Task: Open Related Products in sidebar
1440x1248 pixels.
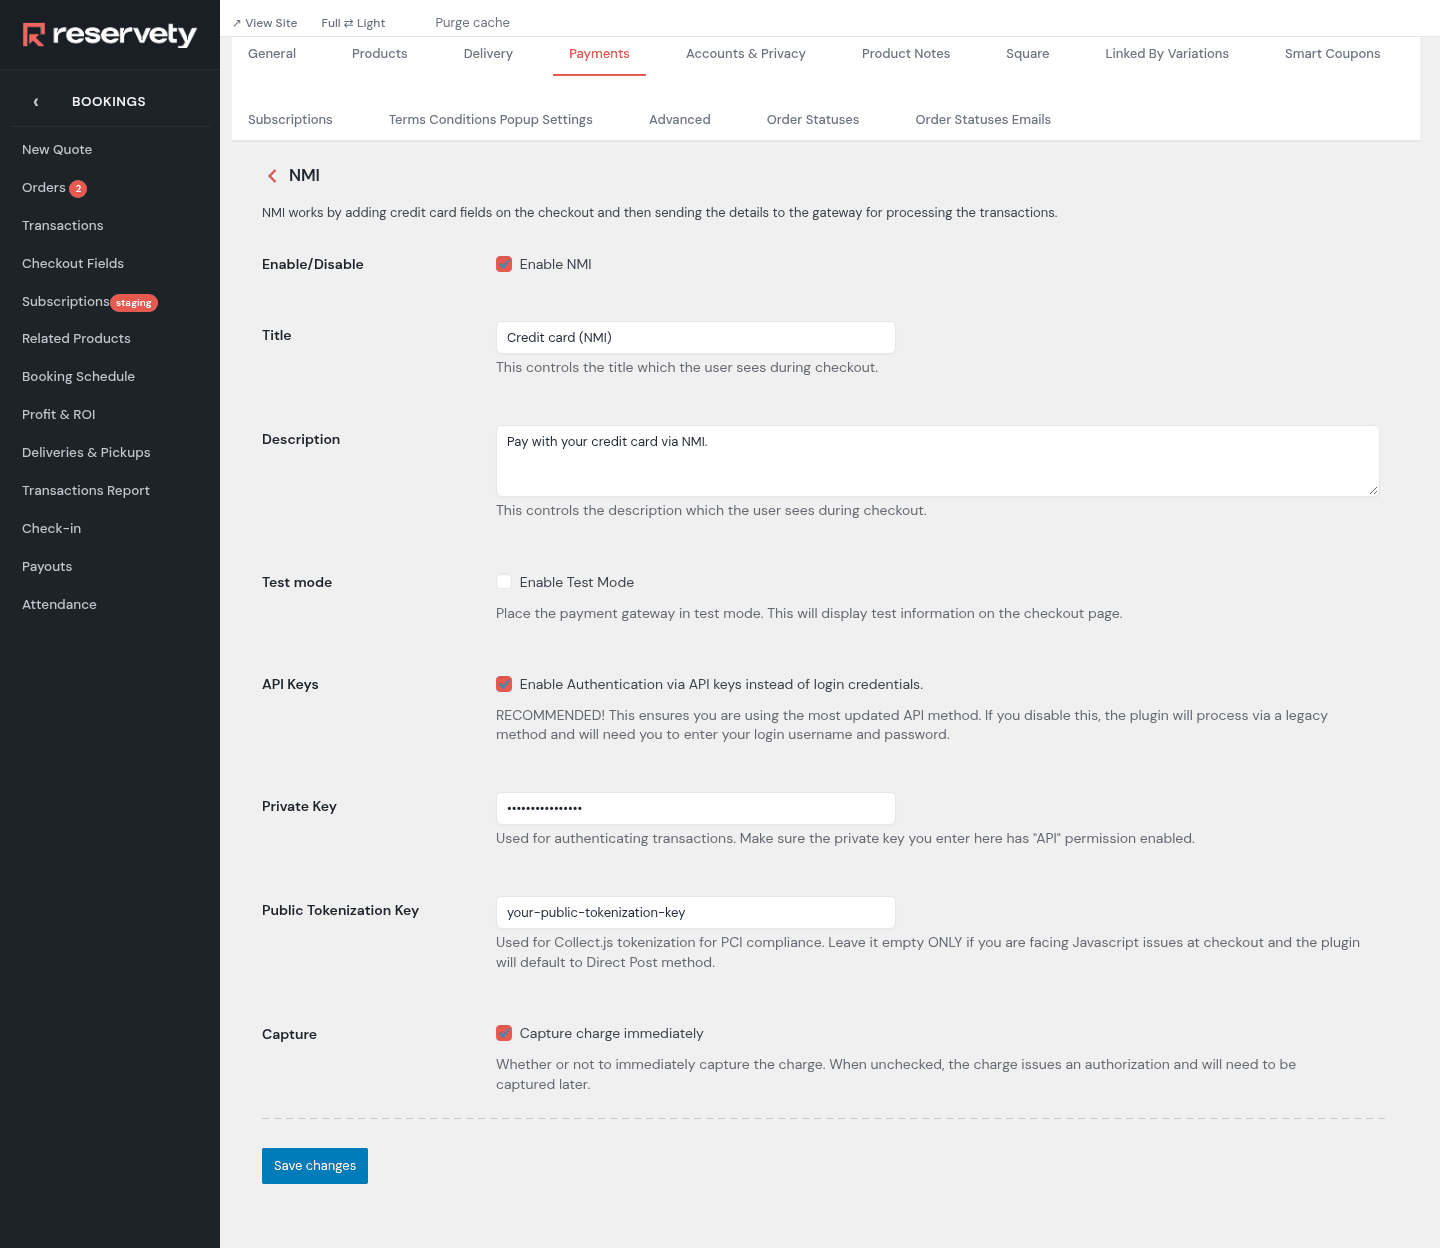Action: click(x=76, y=339)
